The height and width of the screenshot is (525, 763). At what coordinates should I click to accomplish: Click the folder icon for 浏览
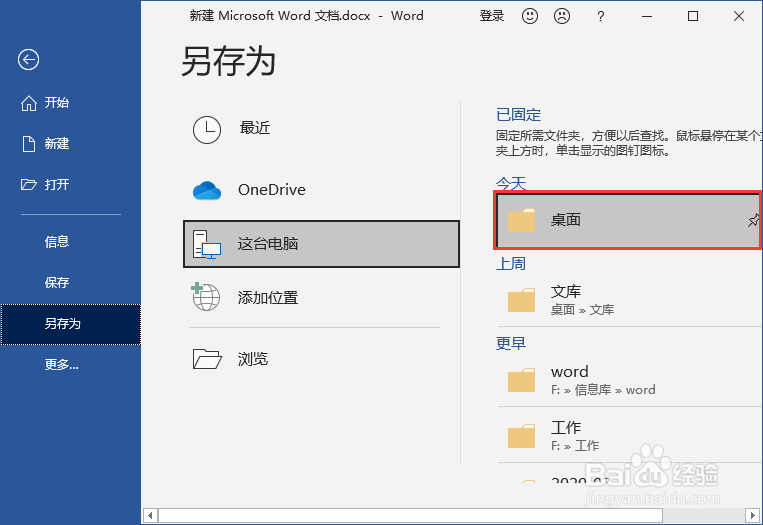[x=207, y=359]
